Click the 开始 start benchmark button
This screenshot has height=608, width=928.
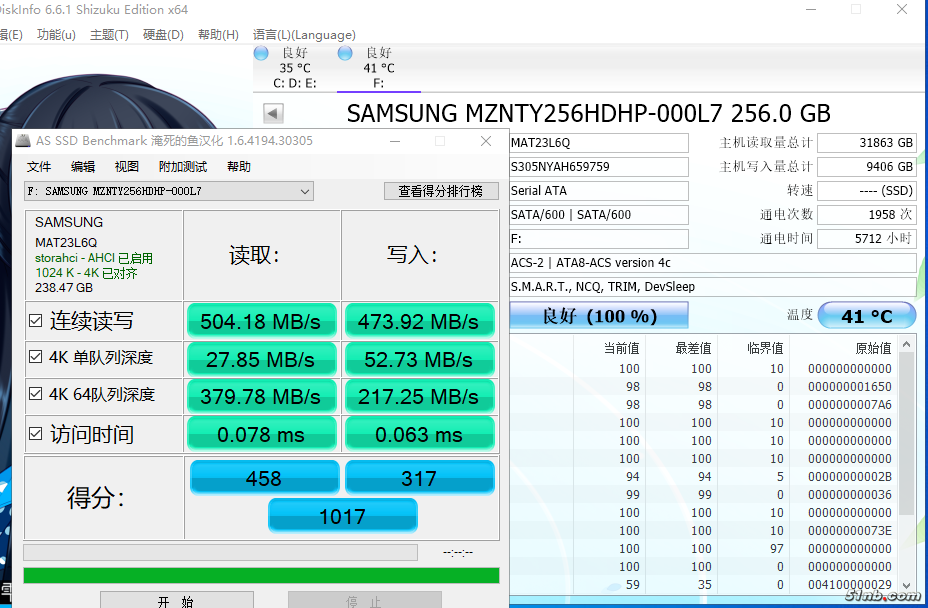coord(176,600)
